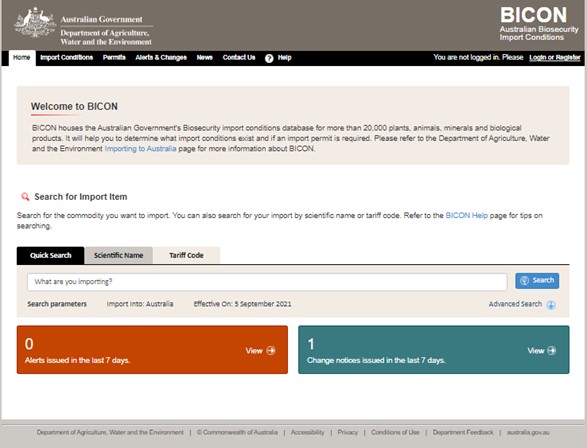Select the Quick Search tab

(51, 256)
